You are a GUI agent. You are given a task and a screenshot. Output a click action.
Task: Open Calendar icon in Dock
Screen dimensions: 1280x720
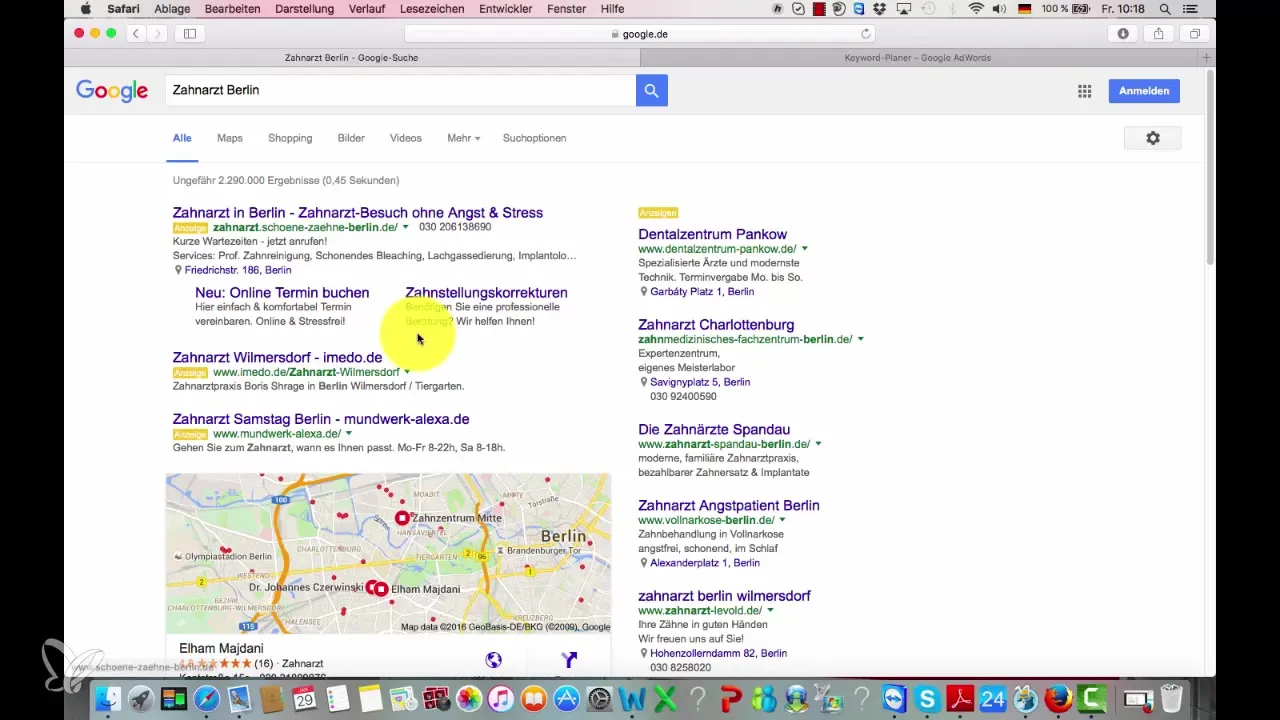304,698
